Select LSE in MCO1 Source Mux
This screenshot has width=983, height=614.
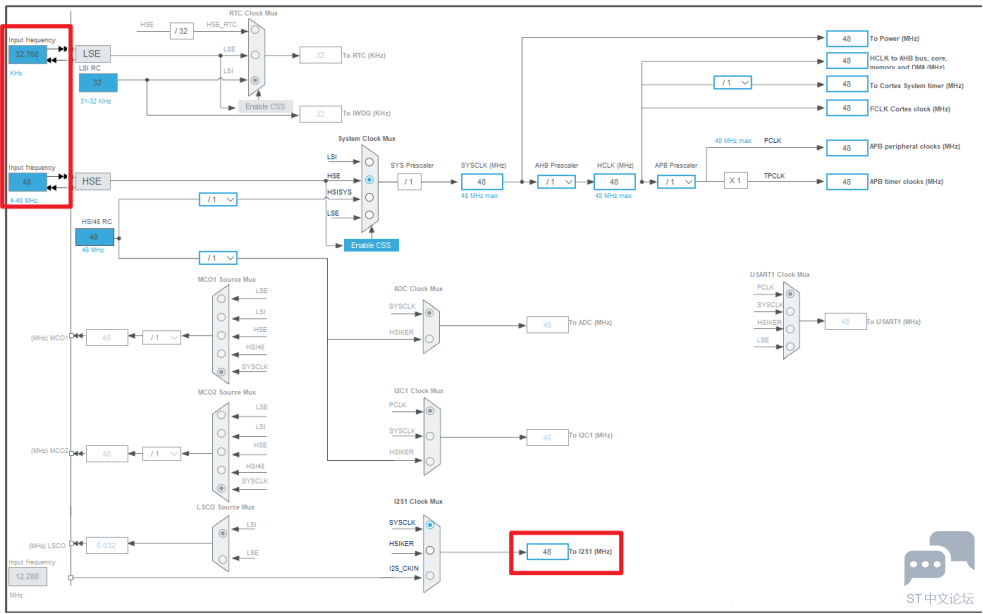[221, 299]
